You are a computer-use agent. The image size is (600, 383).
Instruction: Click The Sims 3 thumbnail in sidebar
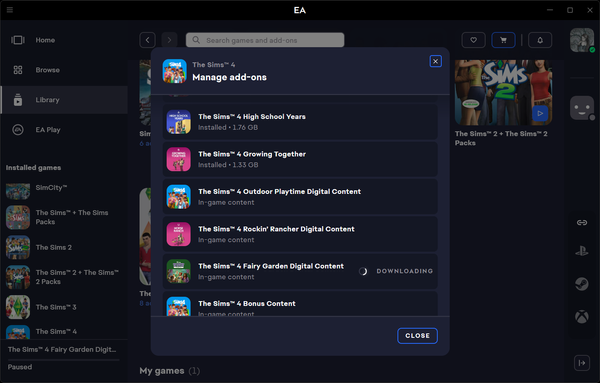(18, 307)
